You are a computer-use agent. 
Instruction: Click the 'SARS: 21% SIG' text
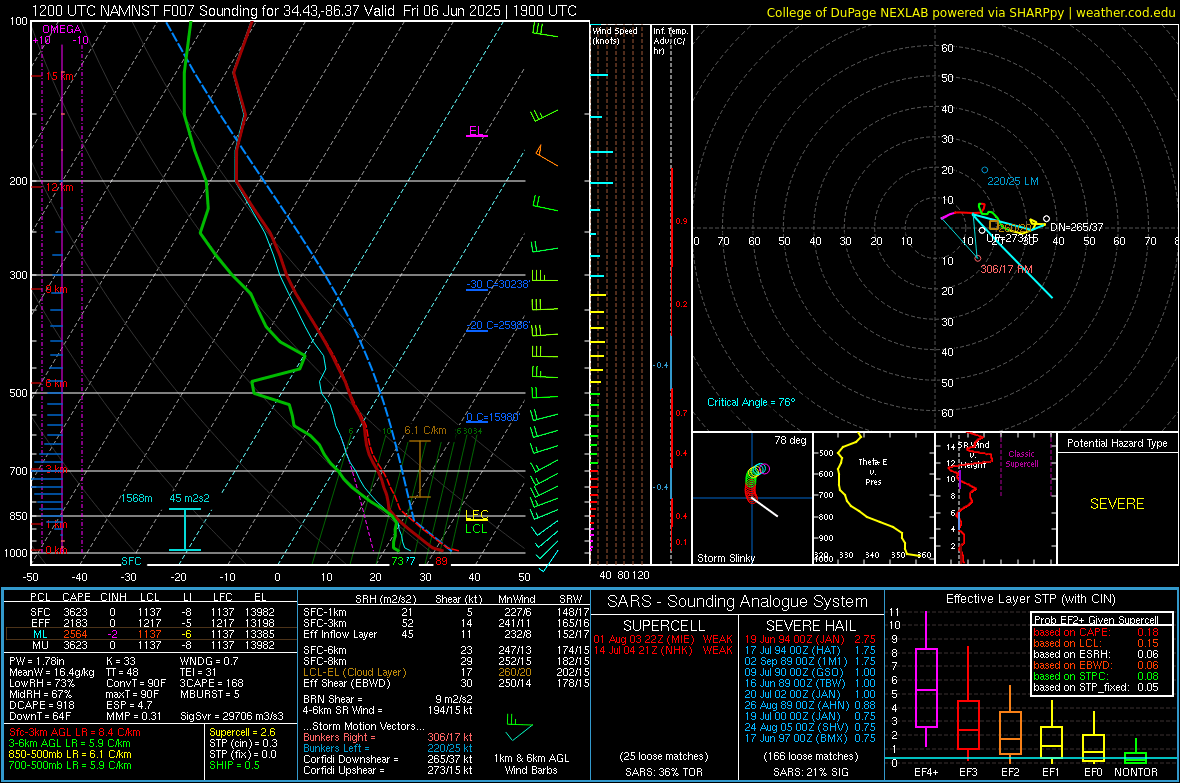(810, 772)
